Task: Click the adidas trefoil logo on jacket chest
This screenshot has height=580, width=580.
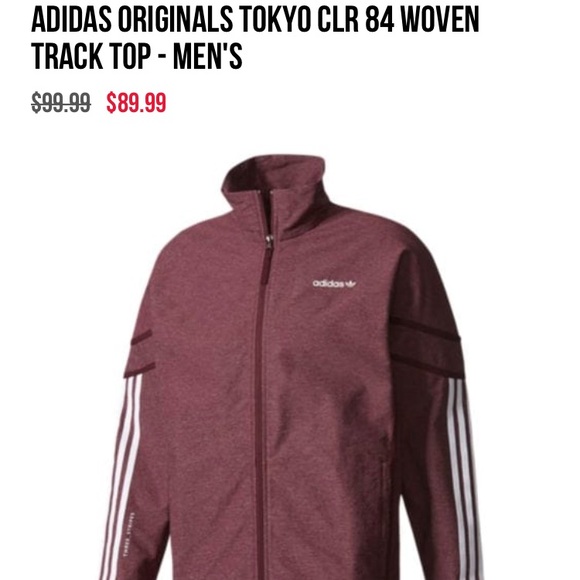Action: 350,284
